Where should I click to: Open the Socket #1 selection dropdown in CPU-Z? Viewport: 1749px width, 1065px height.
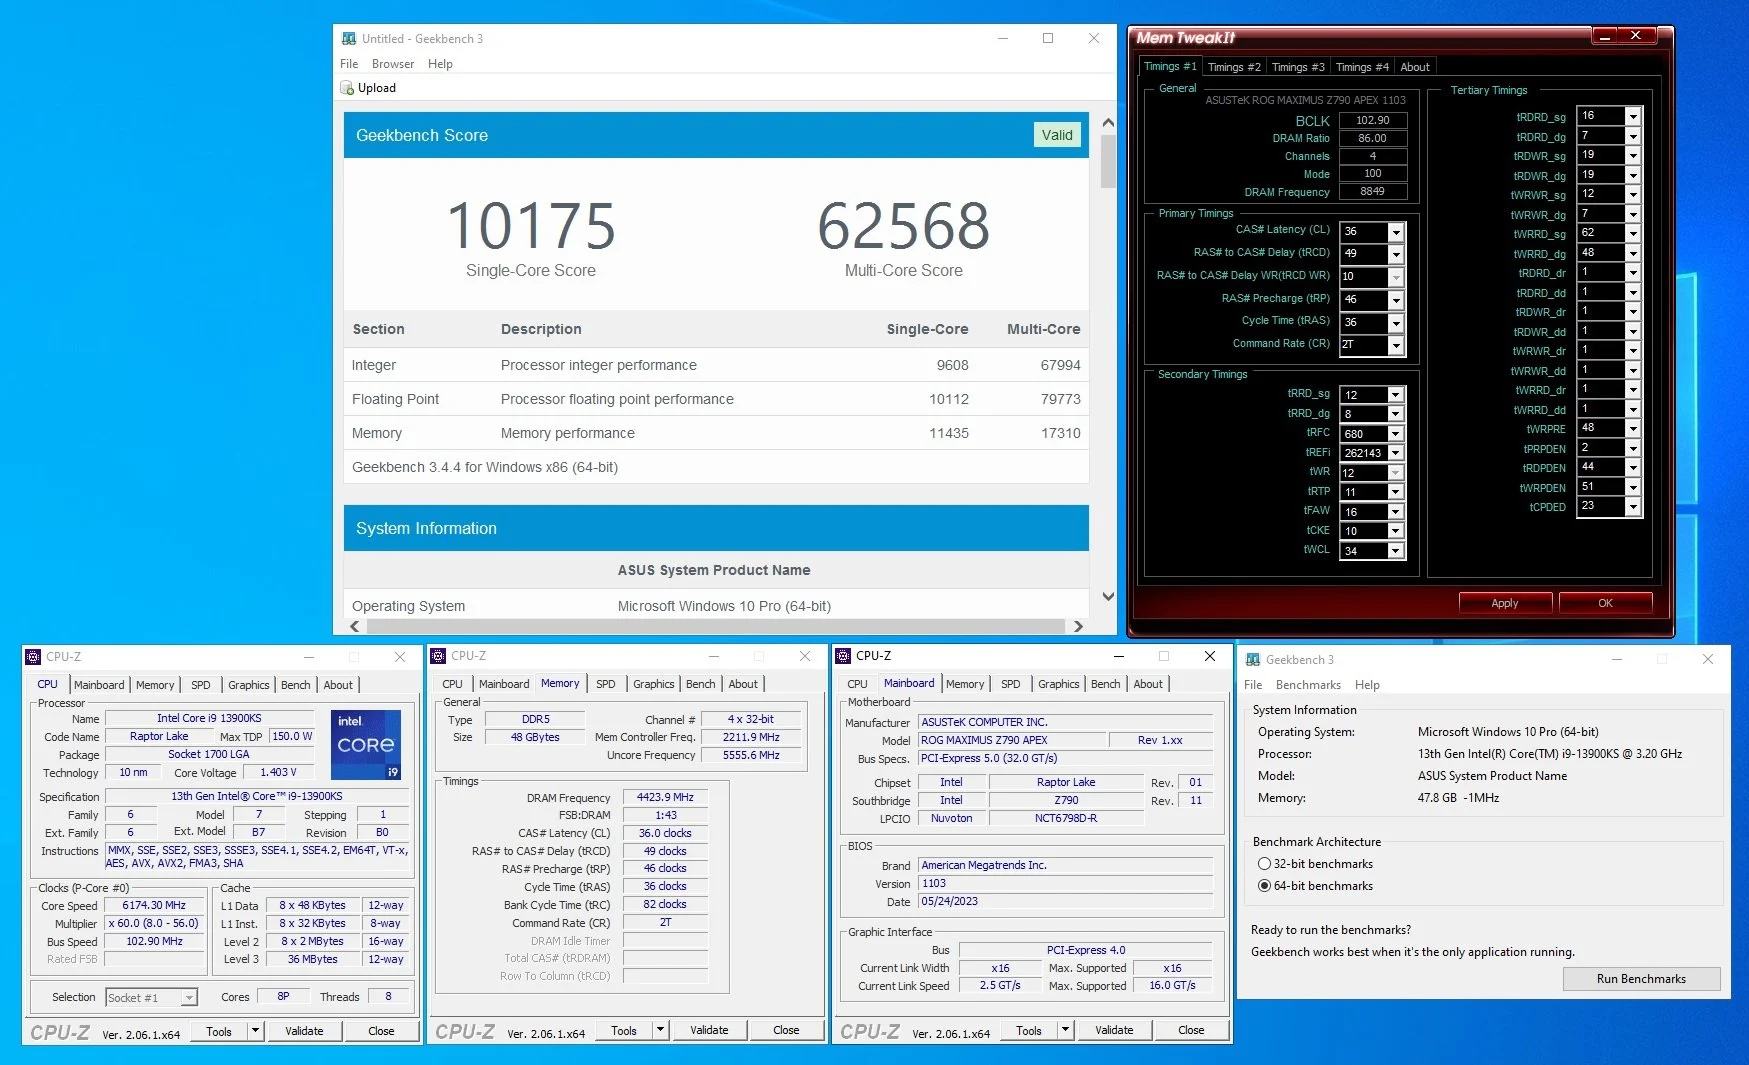coord(189,998)
